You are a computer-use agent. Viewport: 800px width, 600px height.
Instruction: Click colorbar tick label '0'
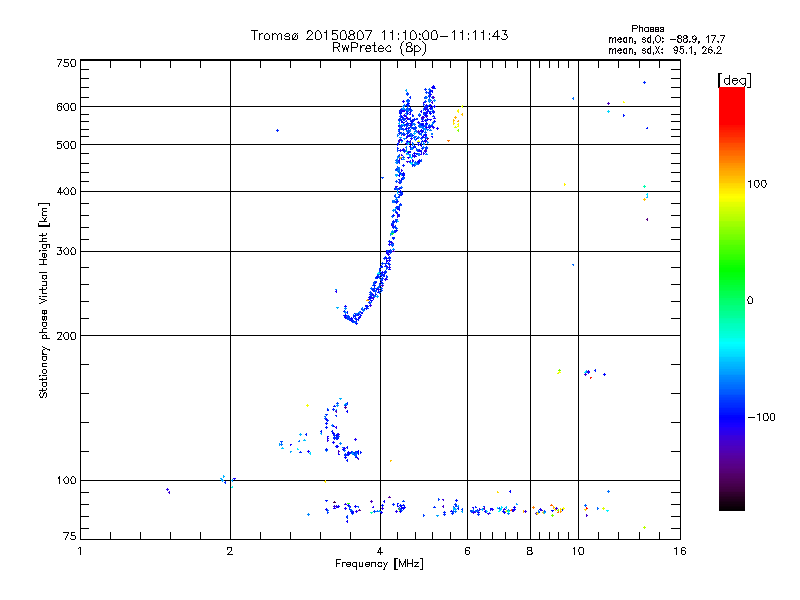[x=750, y=301]
